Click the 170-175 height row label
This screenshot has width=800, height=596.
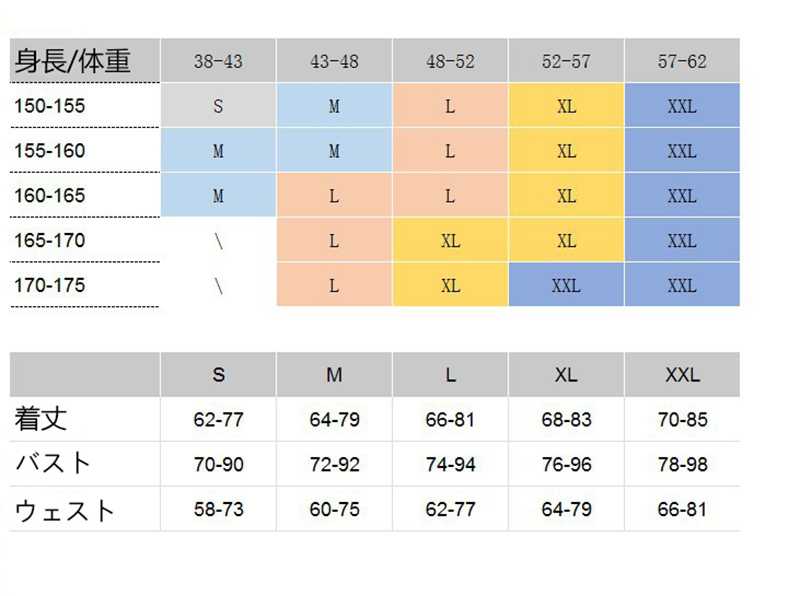(50, 286)
